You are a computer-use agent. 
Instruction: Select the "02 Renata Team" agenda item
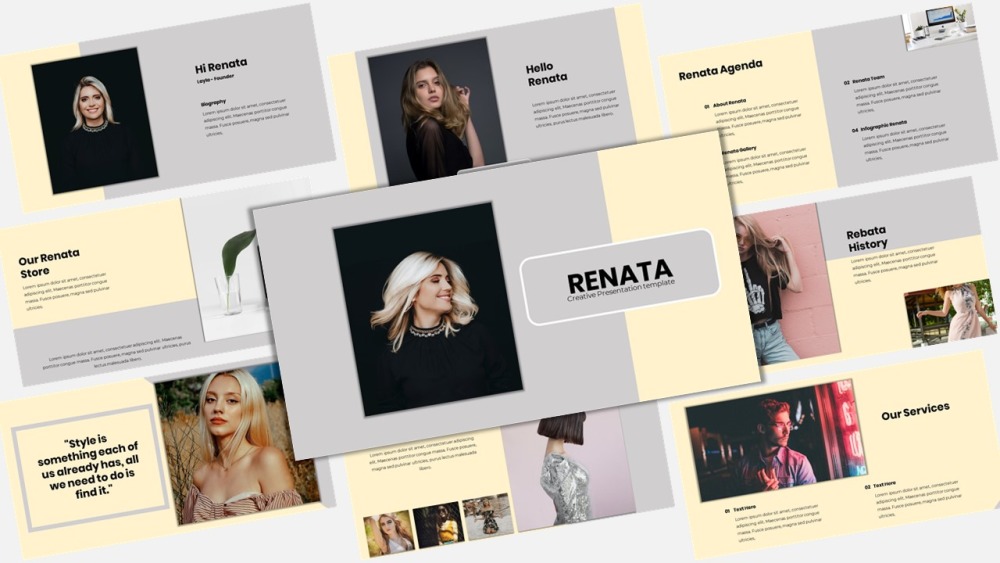coord(868,80)
